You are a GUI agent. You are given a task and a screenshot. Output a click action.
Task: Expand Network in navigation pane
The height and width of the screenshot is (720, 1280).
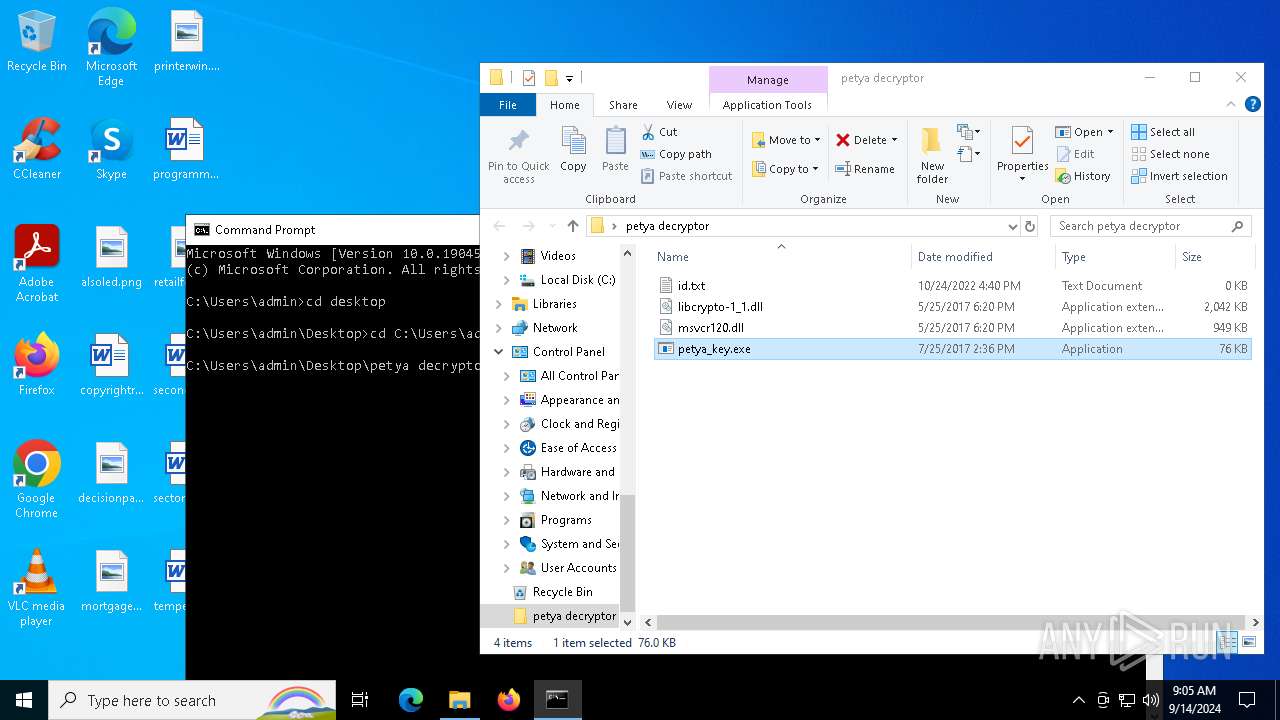coord(498,328)
